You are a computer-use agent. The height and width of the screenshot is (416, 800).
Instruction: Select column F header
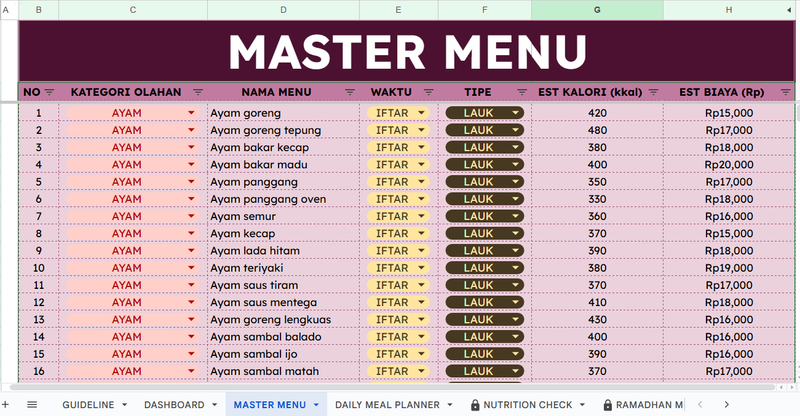coord(485,10)
